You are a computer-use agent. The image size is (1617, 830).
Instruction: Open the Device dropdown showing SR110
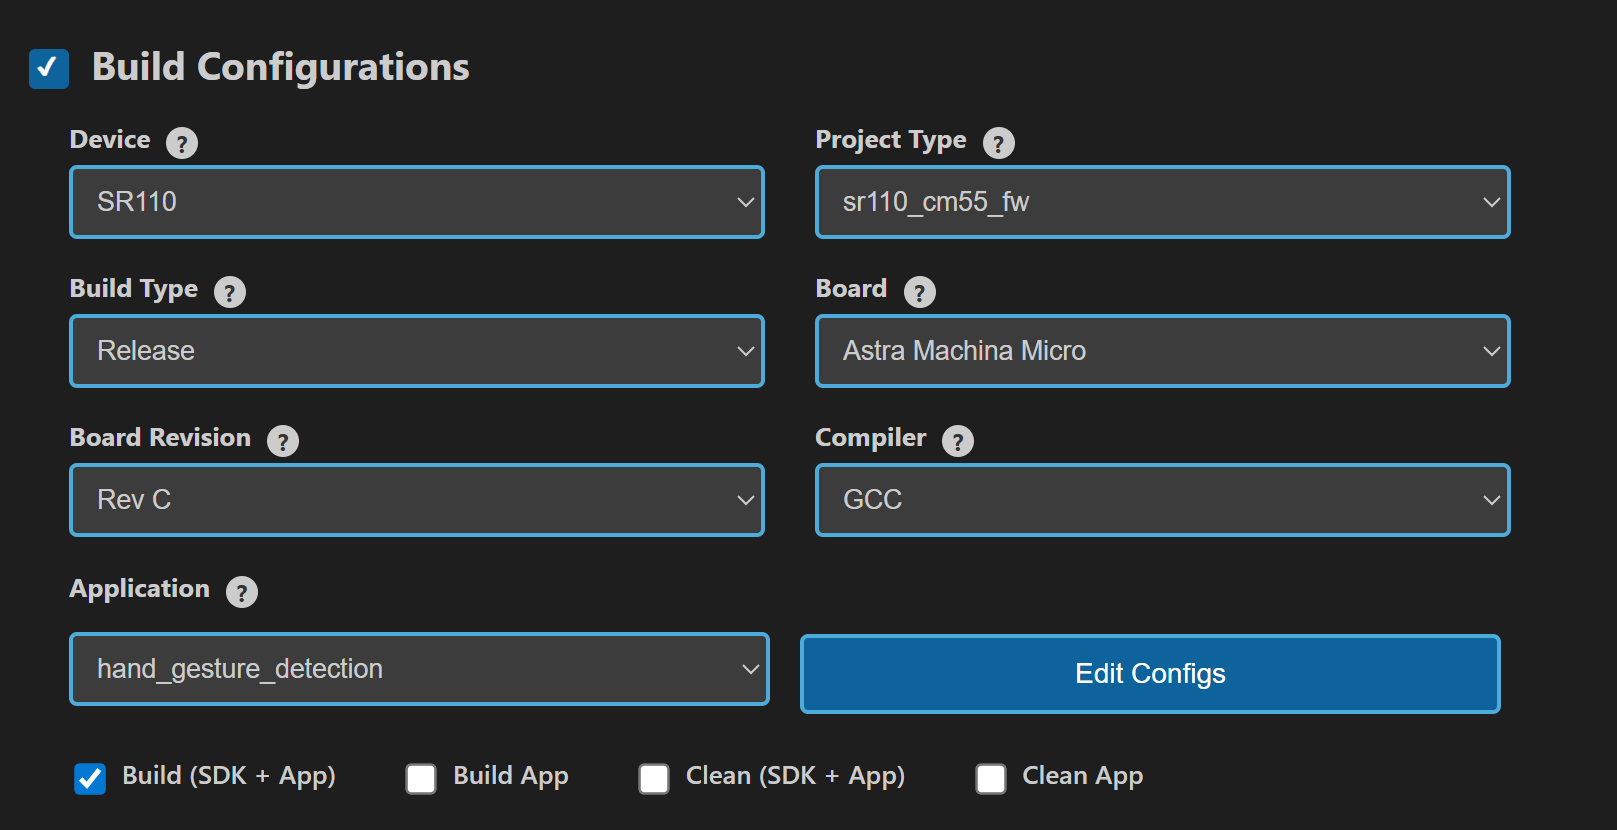[417, 202]
